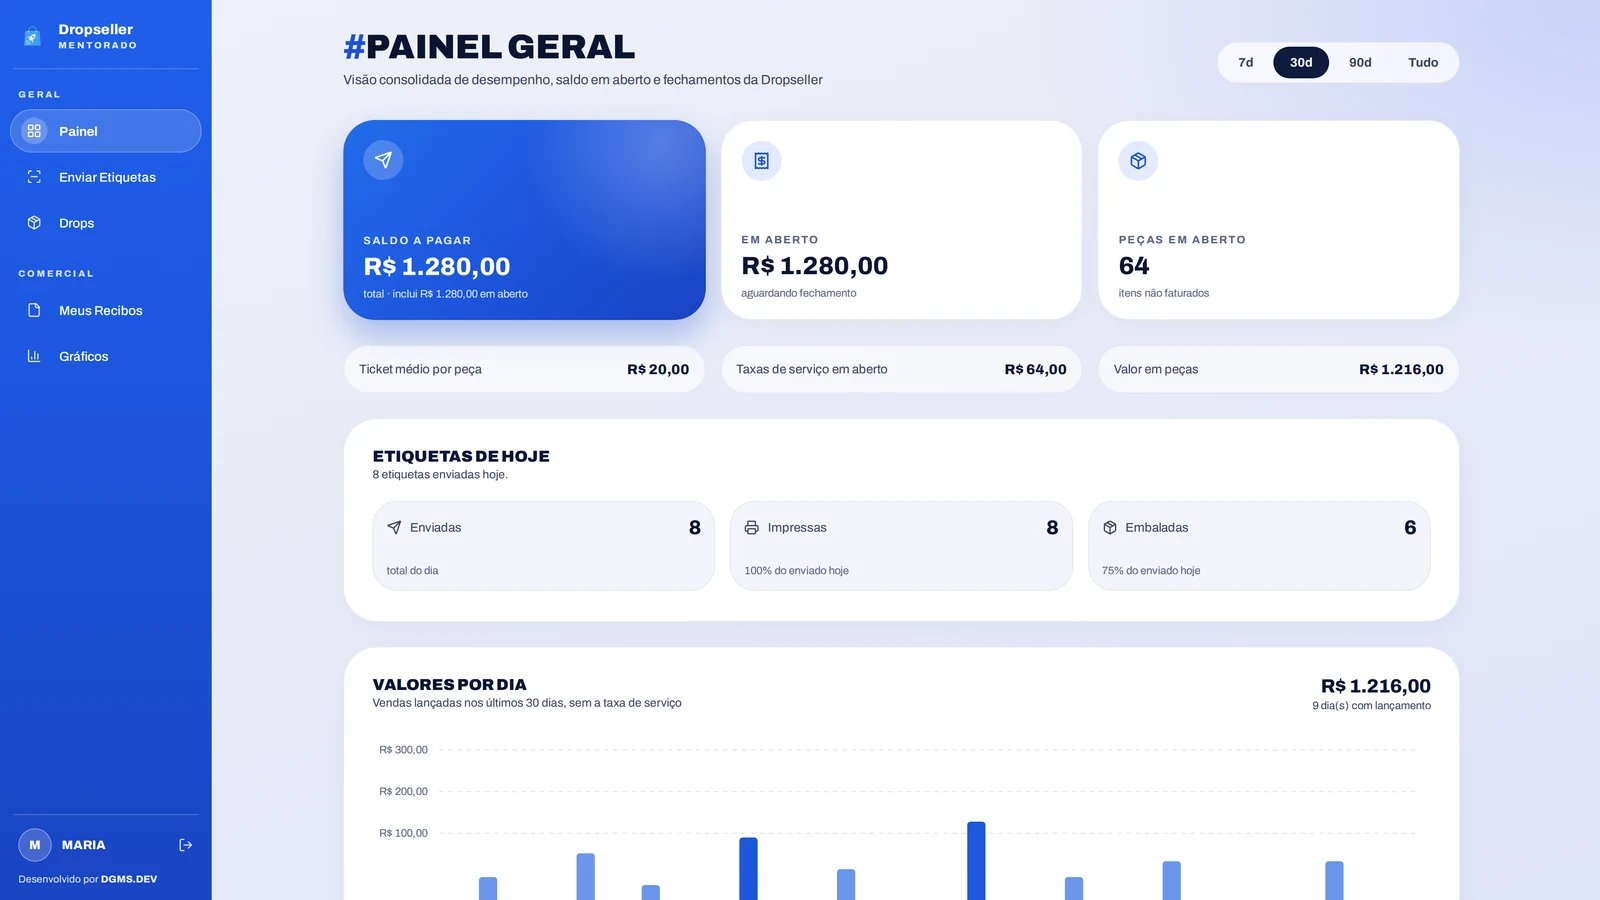
Task: Click the Painel grid icon in the sidebar
Action: click(x=34, y=131)
